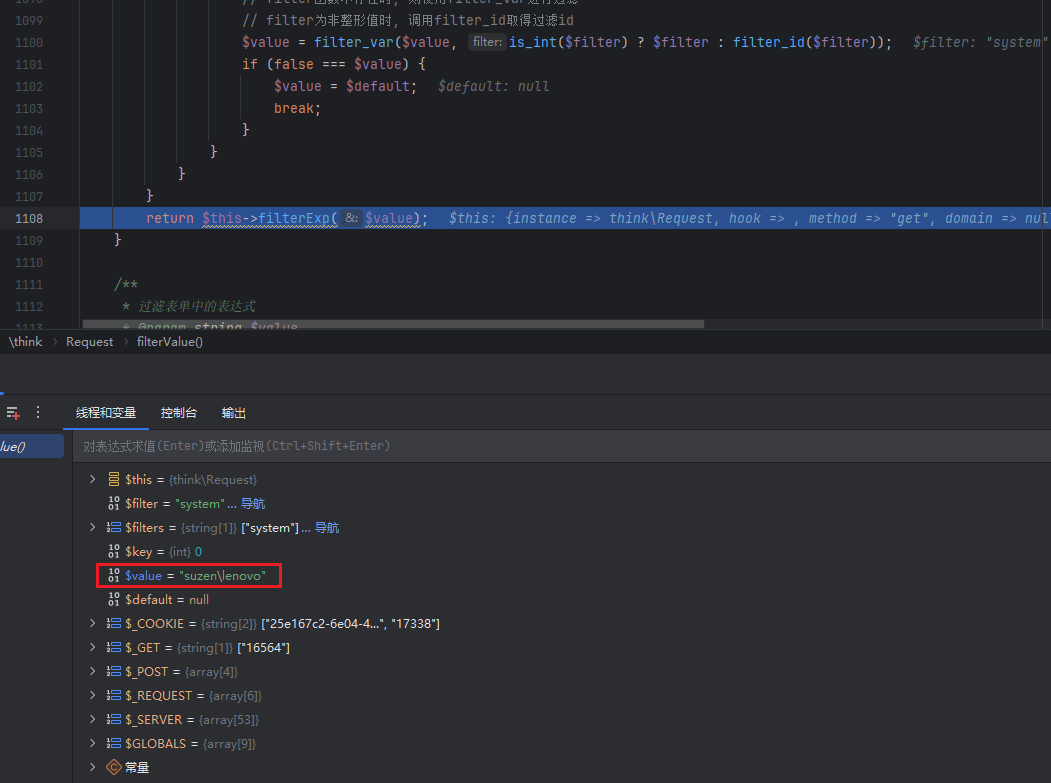Click the $_REQUEST array icon
1051x783 pixels.
114,695
